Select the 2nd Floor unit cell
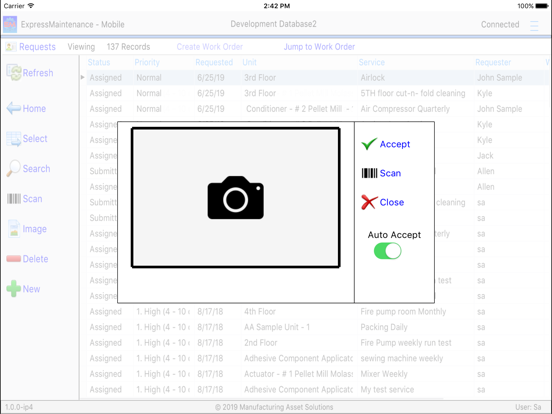Viewport: 552px width, 414px height. tap(299, 343)
